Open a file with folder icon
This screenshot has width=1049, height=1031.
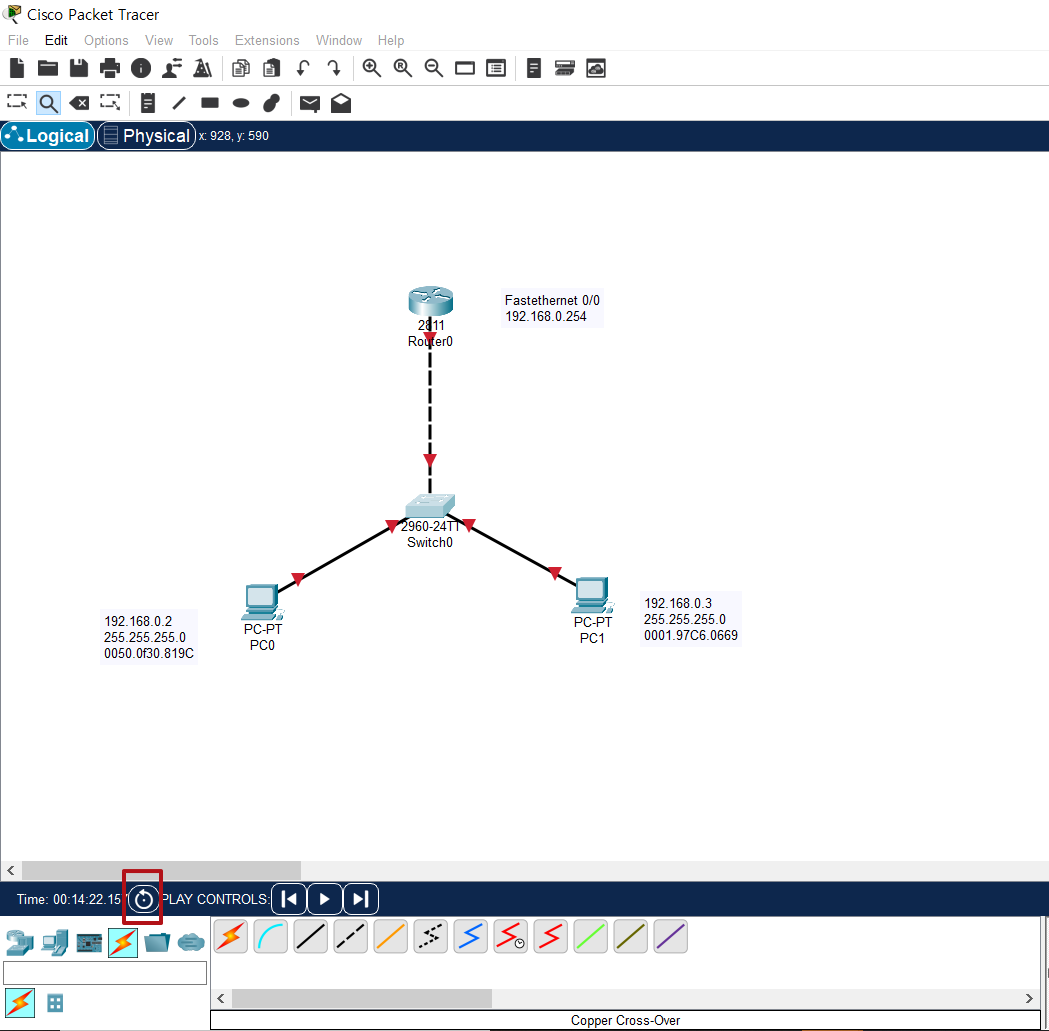[x=47, y=68]
